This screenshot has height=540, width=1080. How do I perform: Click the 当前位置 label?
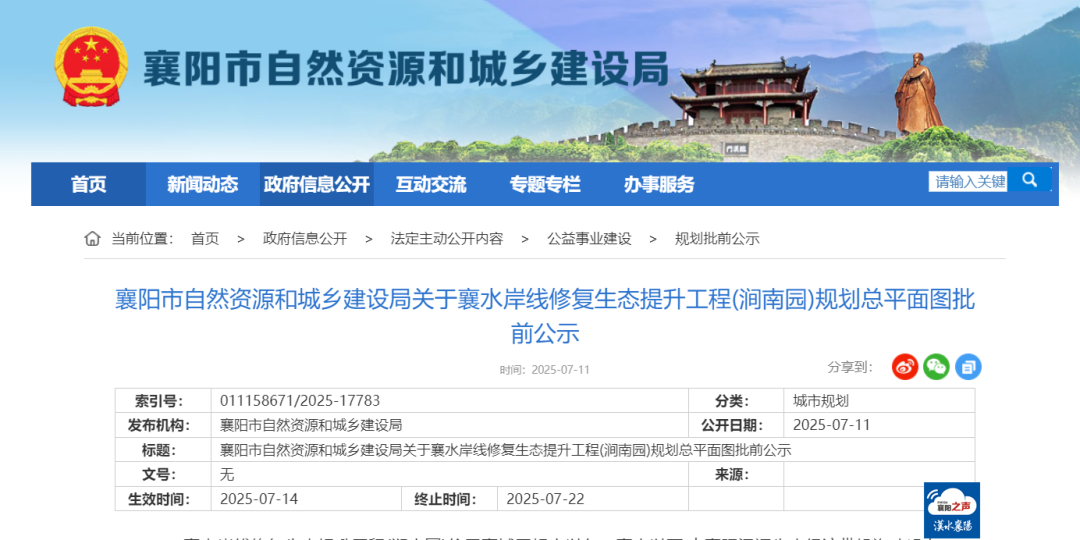pyautogui.click(x=142, y=239)
